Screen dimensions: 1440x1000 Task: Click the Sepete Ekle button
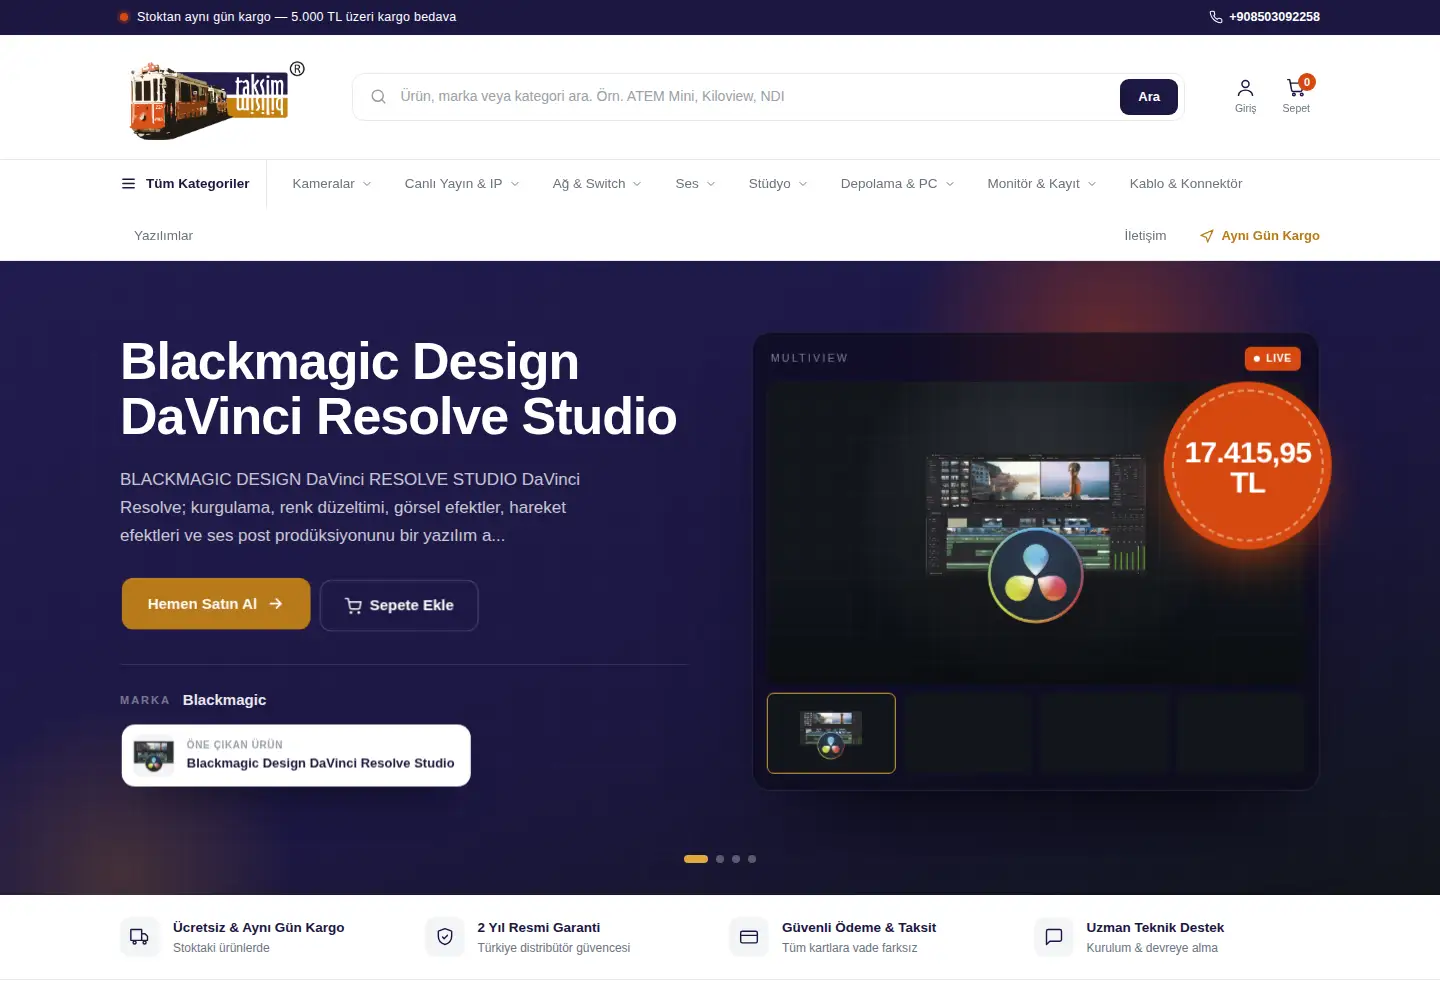pos(399,605)
